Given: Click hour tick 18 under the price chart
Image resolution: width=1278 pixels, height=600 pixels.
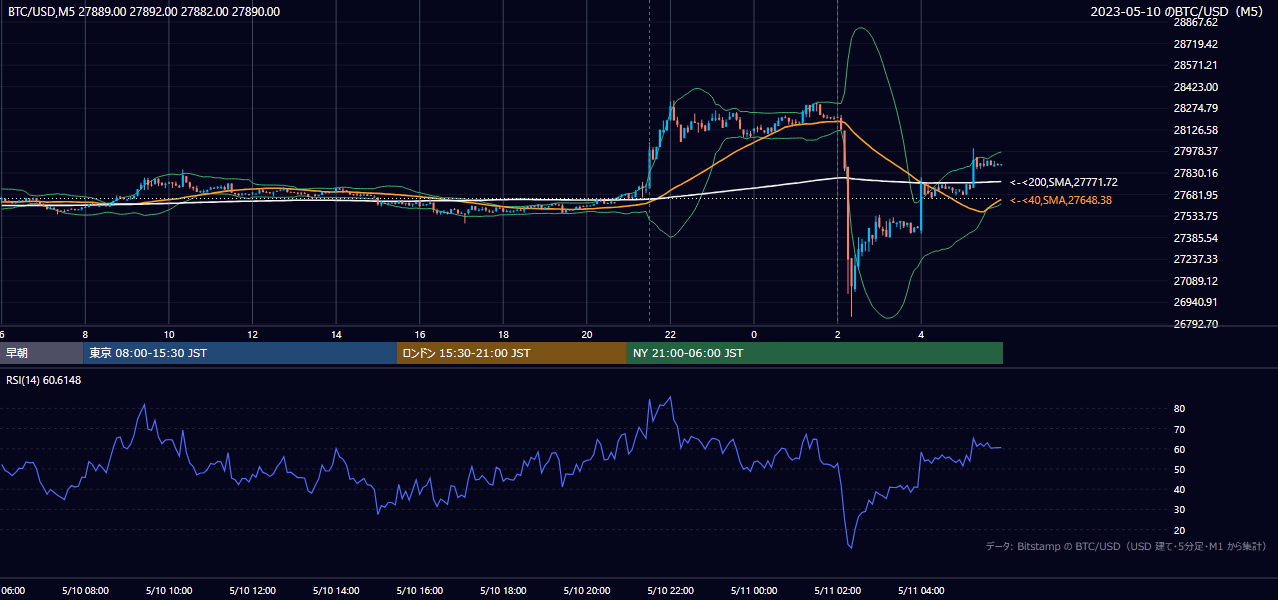Looking at the screenshot, I should [x=504, y=335].
